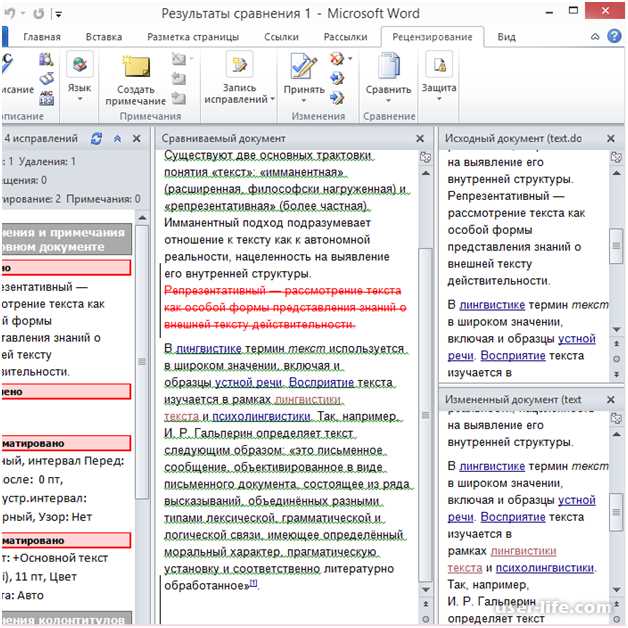
Task: Click the Redo icon in quick access toolbar
Action: [x=38, y=14]
